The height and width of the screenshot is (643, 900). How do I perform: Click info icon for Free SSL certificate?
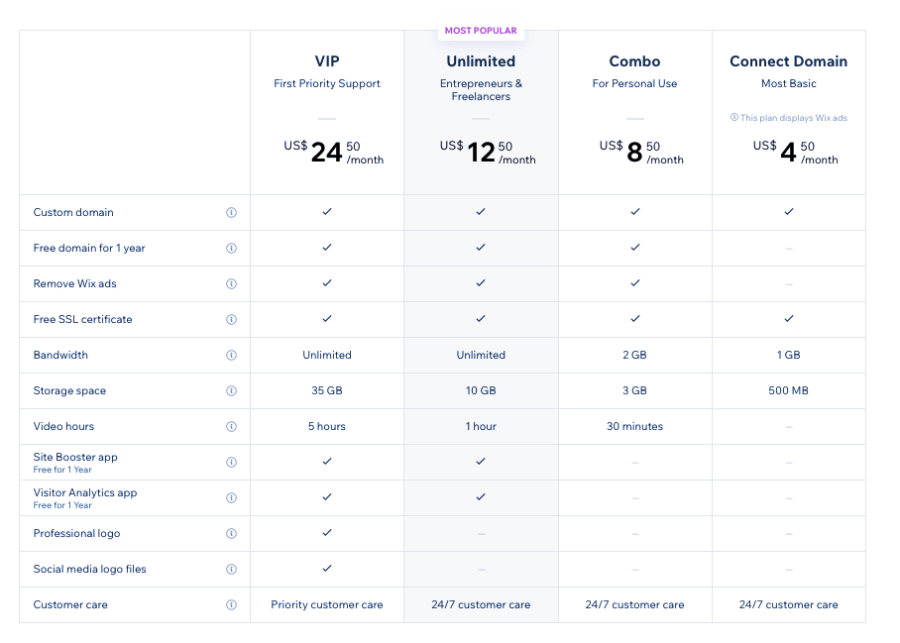coord(231,320)
